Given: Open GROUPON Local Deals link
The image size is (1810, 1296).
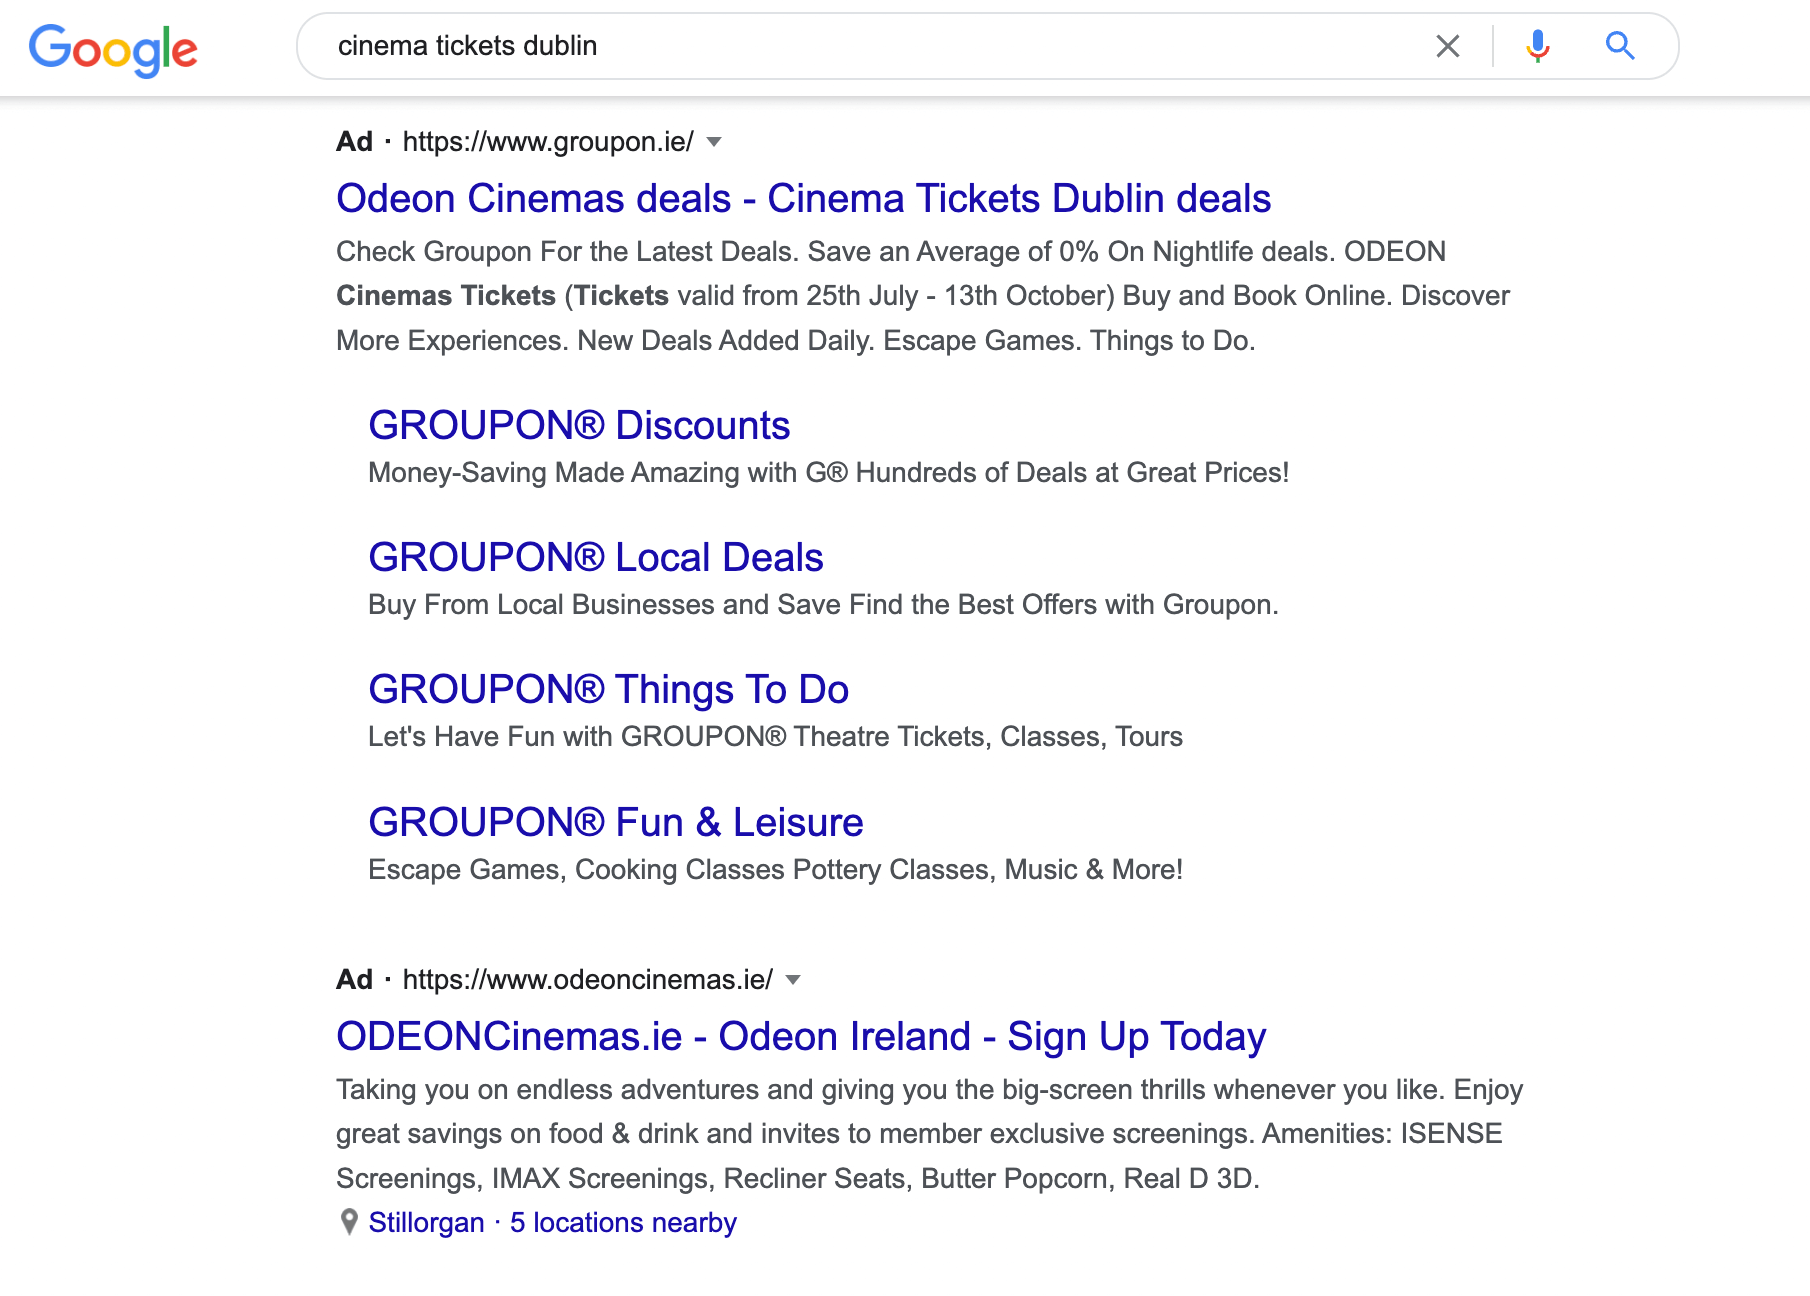Looking at the screenshot, I should 595,557.
